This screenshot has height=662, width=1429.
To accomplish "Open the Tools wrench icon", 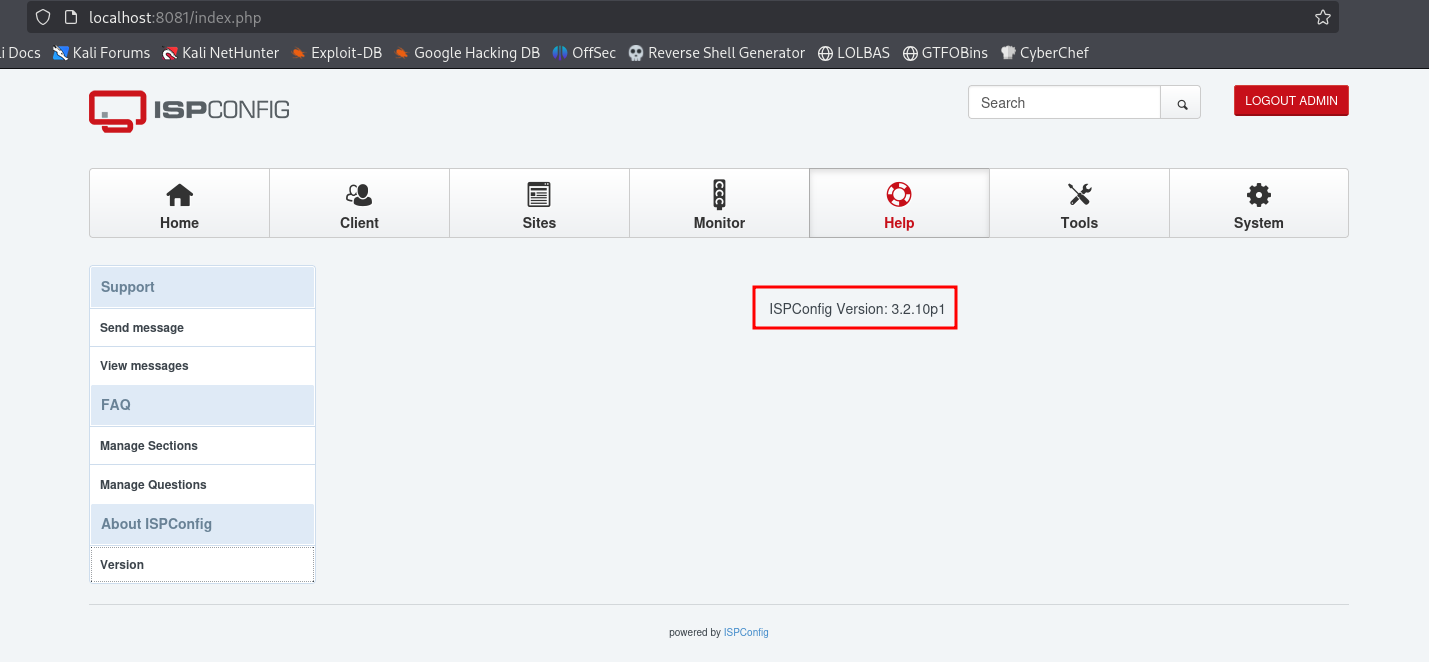I will [x=1079, y=194].
